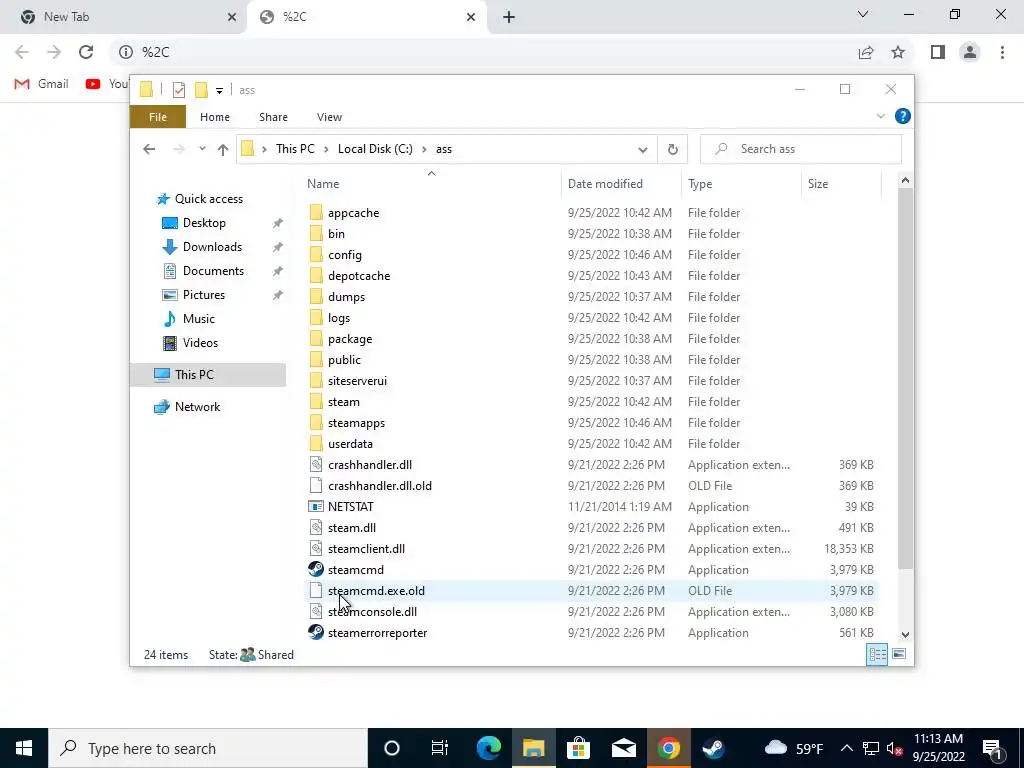Select the steamerrorreporter Steam icon

pyautogui.click(x=316, y=632)
